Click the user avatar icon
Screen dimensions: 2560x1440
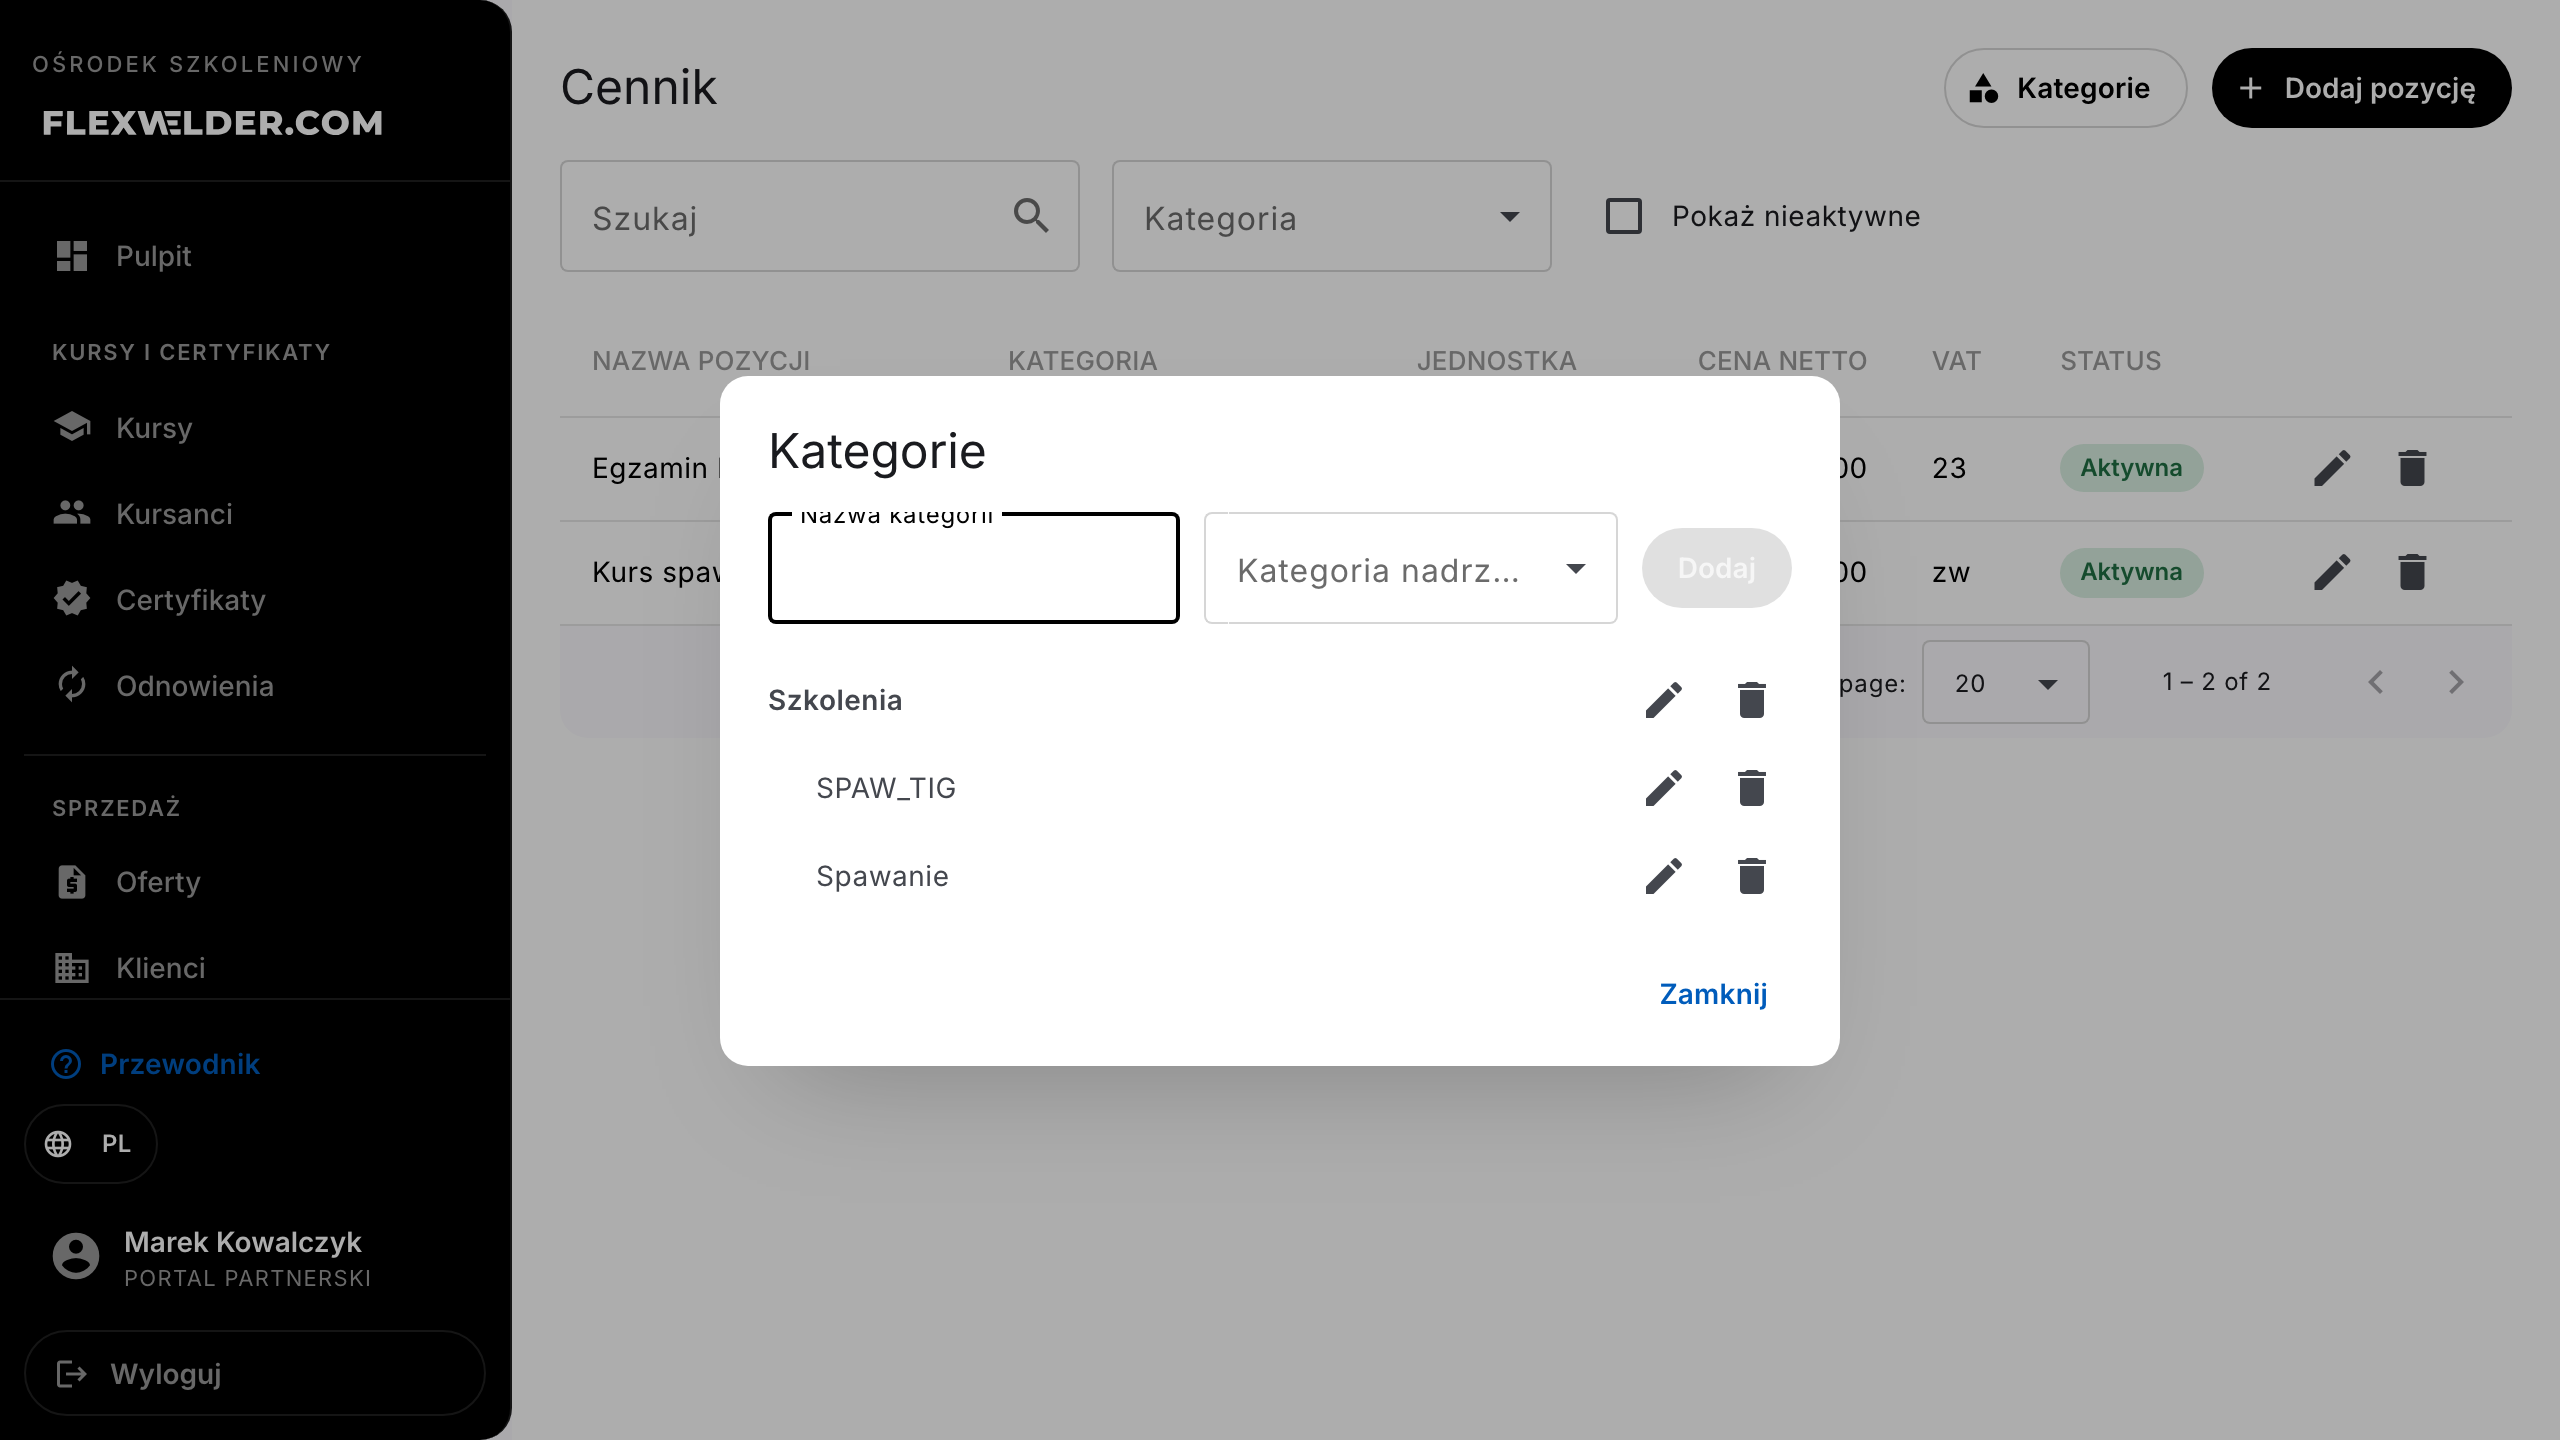pyautogui.click(x=76, y=1256)
